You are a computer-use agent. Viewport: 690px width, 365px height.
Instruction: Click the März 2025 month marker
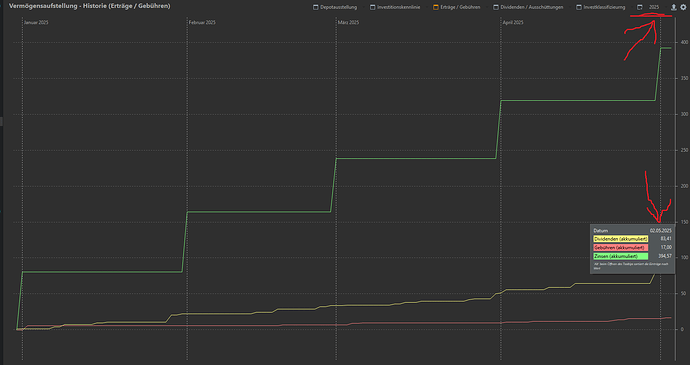tap(349, 22)
